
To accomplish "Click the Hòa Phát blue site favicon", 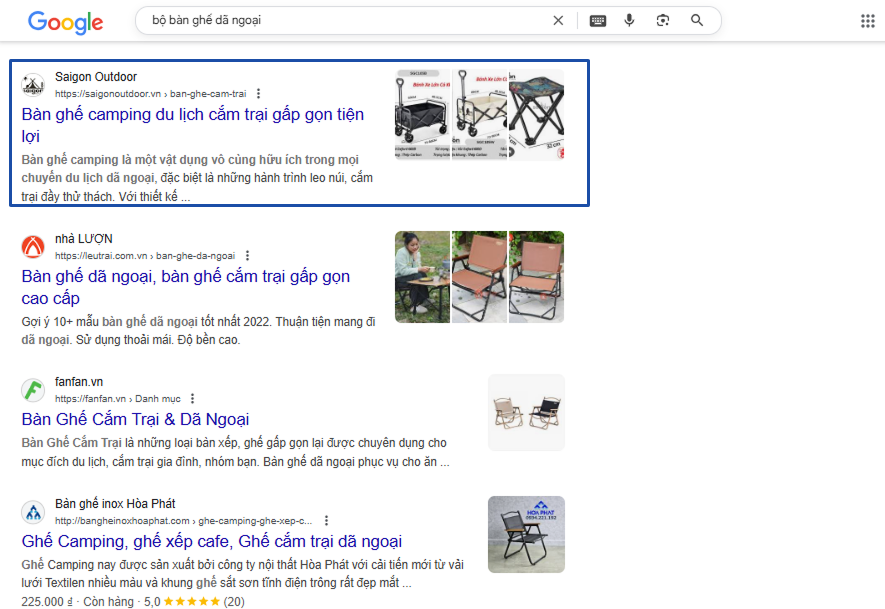I will pos(33,512).
